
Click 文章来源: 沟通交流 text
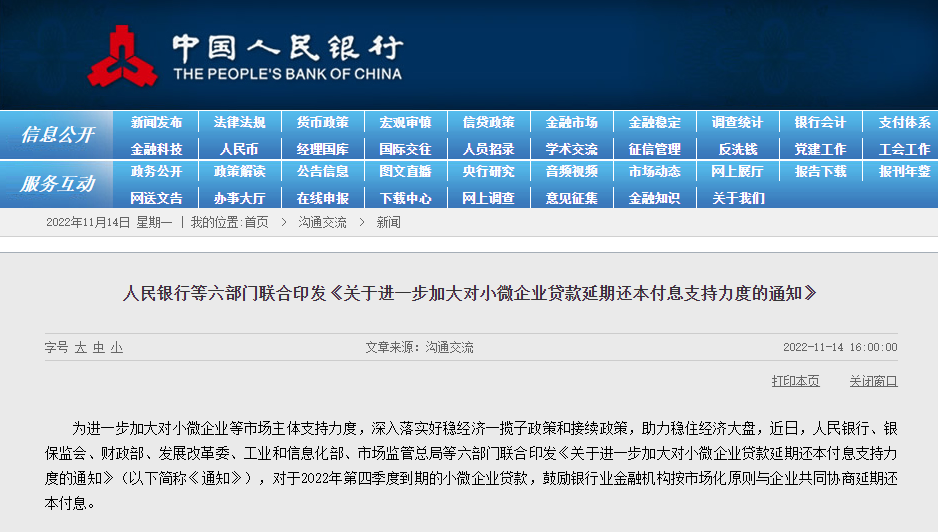point(419,348)
